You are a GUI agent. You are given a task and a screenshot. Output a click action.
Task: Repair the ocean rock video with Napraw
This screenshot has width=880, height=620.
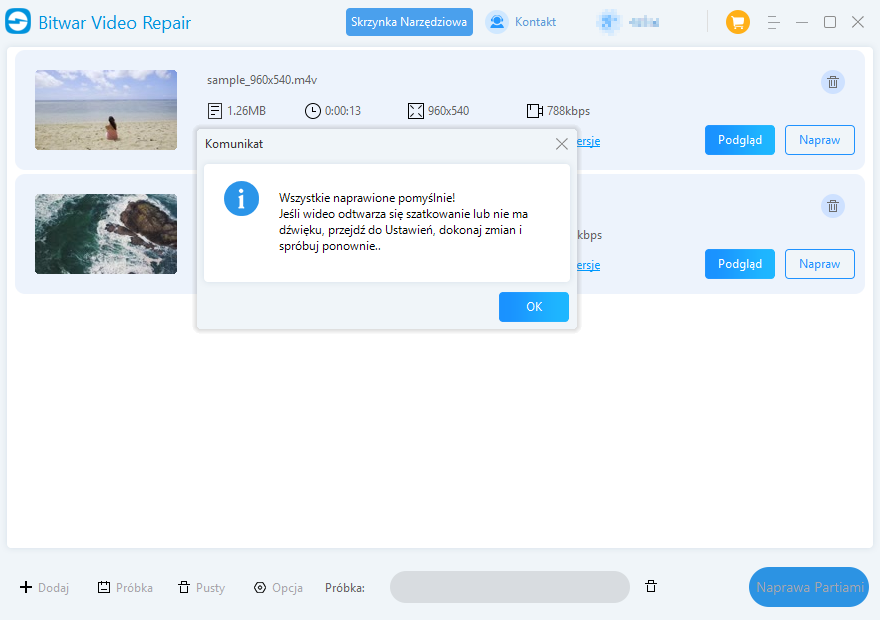[x=819, y=264]
